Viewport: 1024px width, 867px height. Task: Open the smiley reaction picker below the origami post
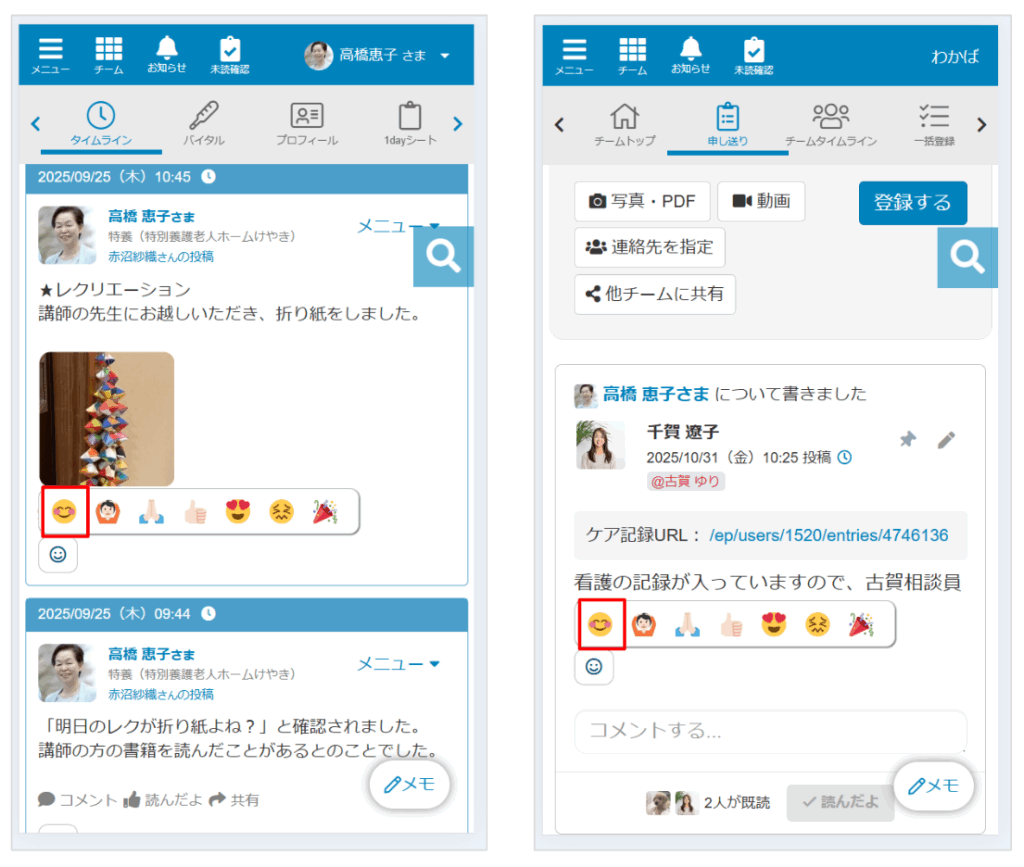click(57, 556)
